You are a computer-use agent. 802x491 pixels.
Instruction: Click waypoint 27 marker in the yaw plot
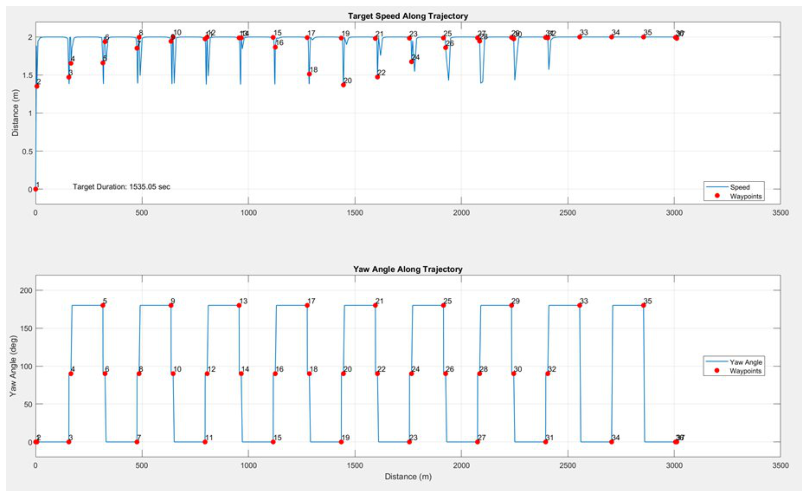[477, 441]
